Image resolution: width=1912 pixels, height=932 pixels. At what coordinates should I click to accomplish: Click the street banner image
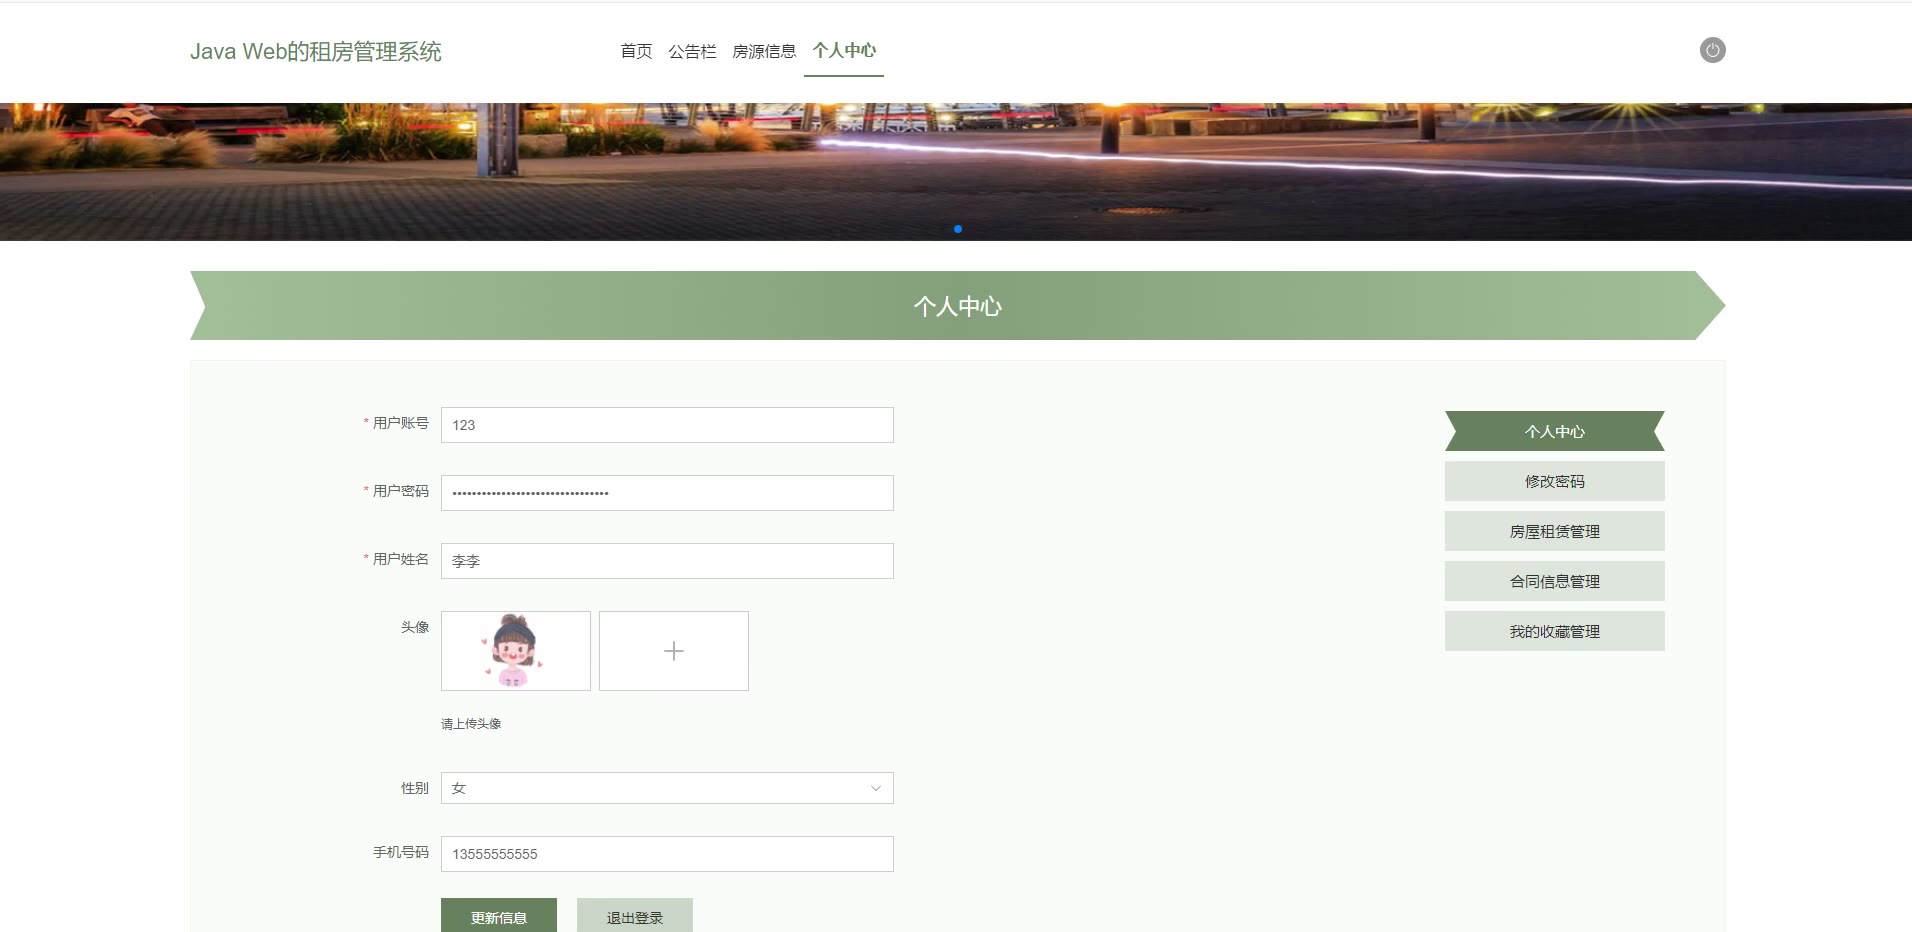click(956, 171)
